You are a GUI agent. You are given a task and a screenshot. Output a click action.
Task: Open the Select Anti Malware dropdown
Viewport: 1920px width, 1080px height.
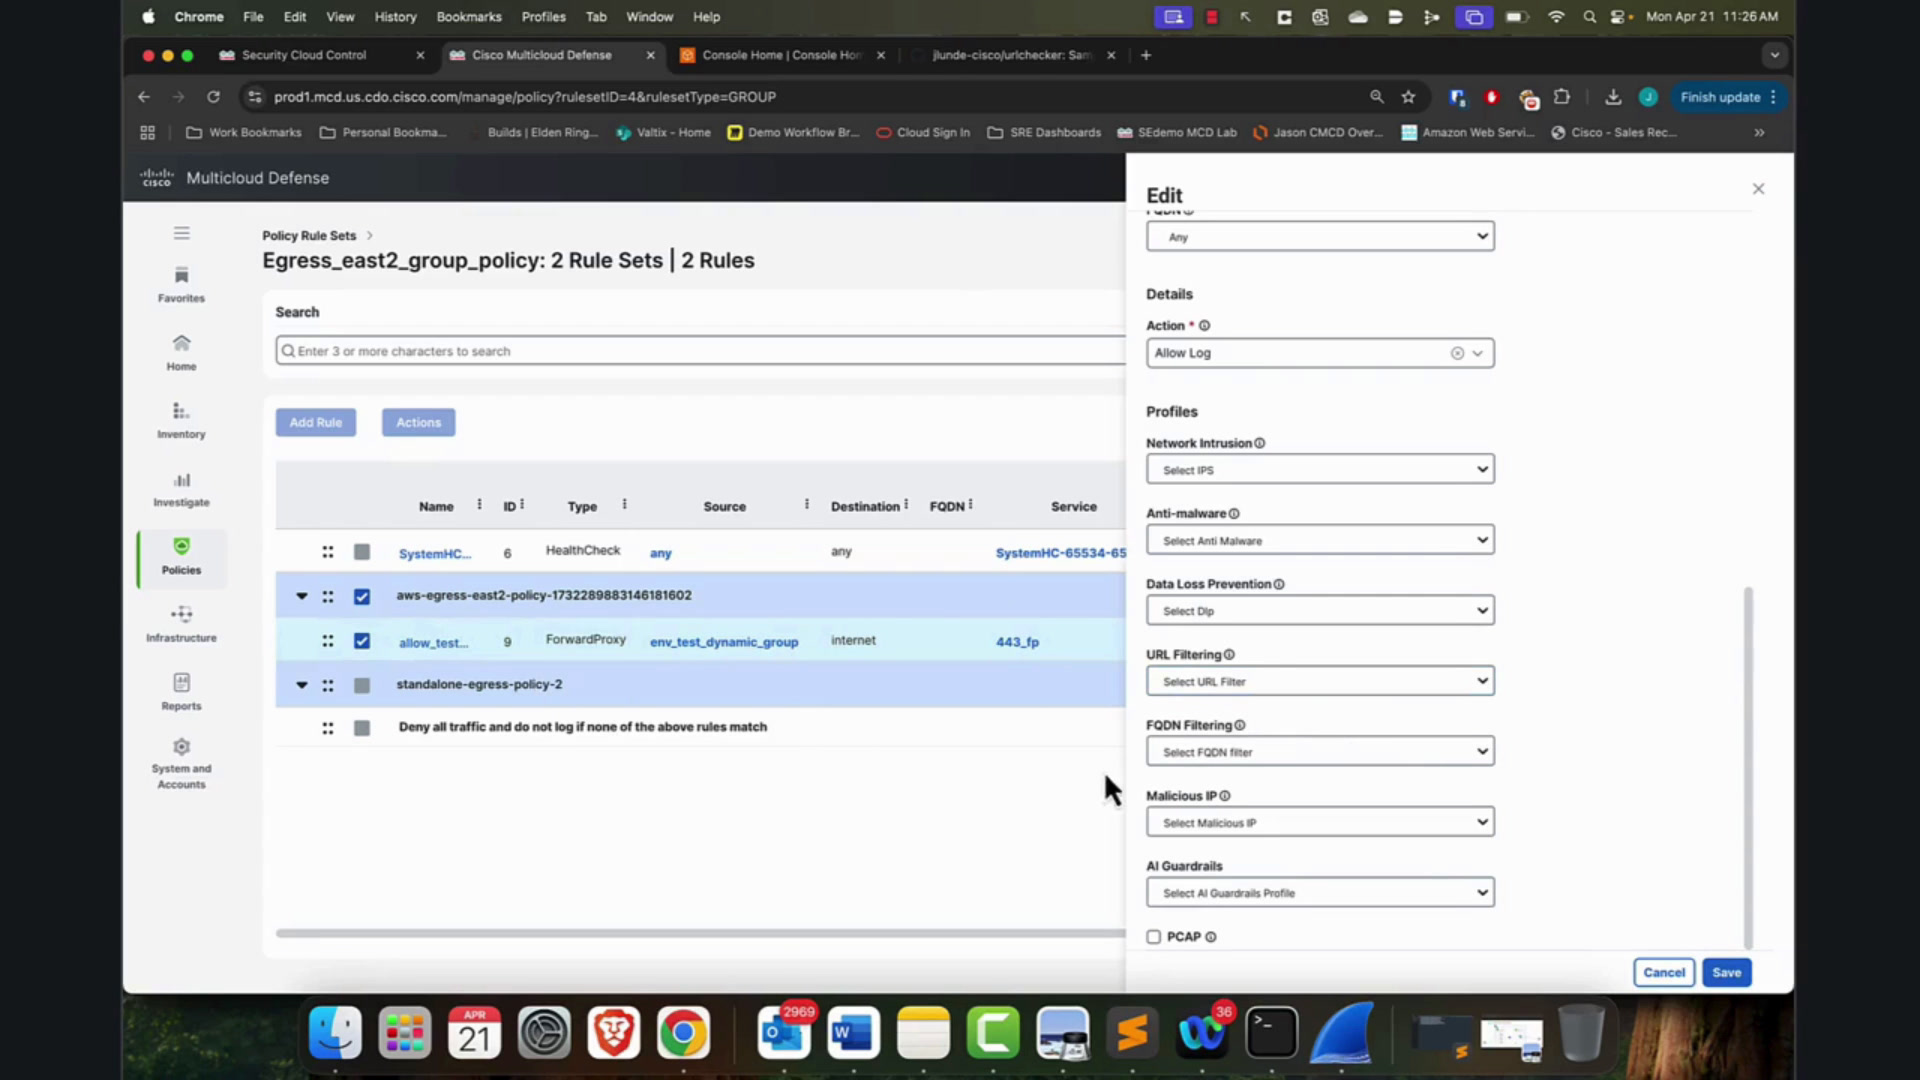1320,540
